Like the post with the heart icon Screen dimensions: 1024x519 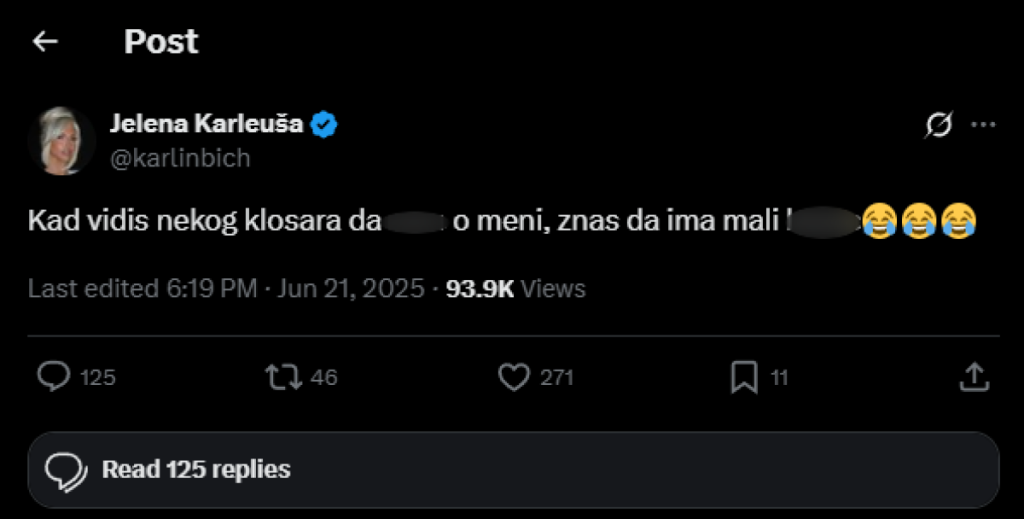513,376
